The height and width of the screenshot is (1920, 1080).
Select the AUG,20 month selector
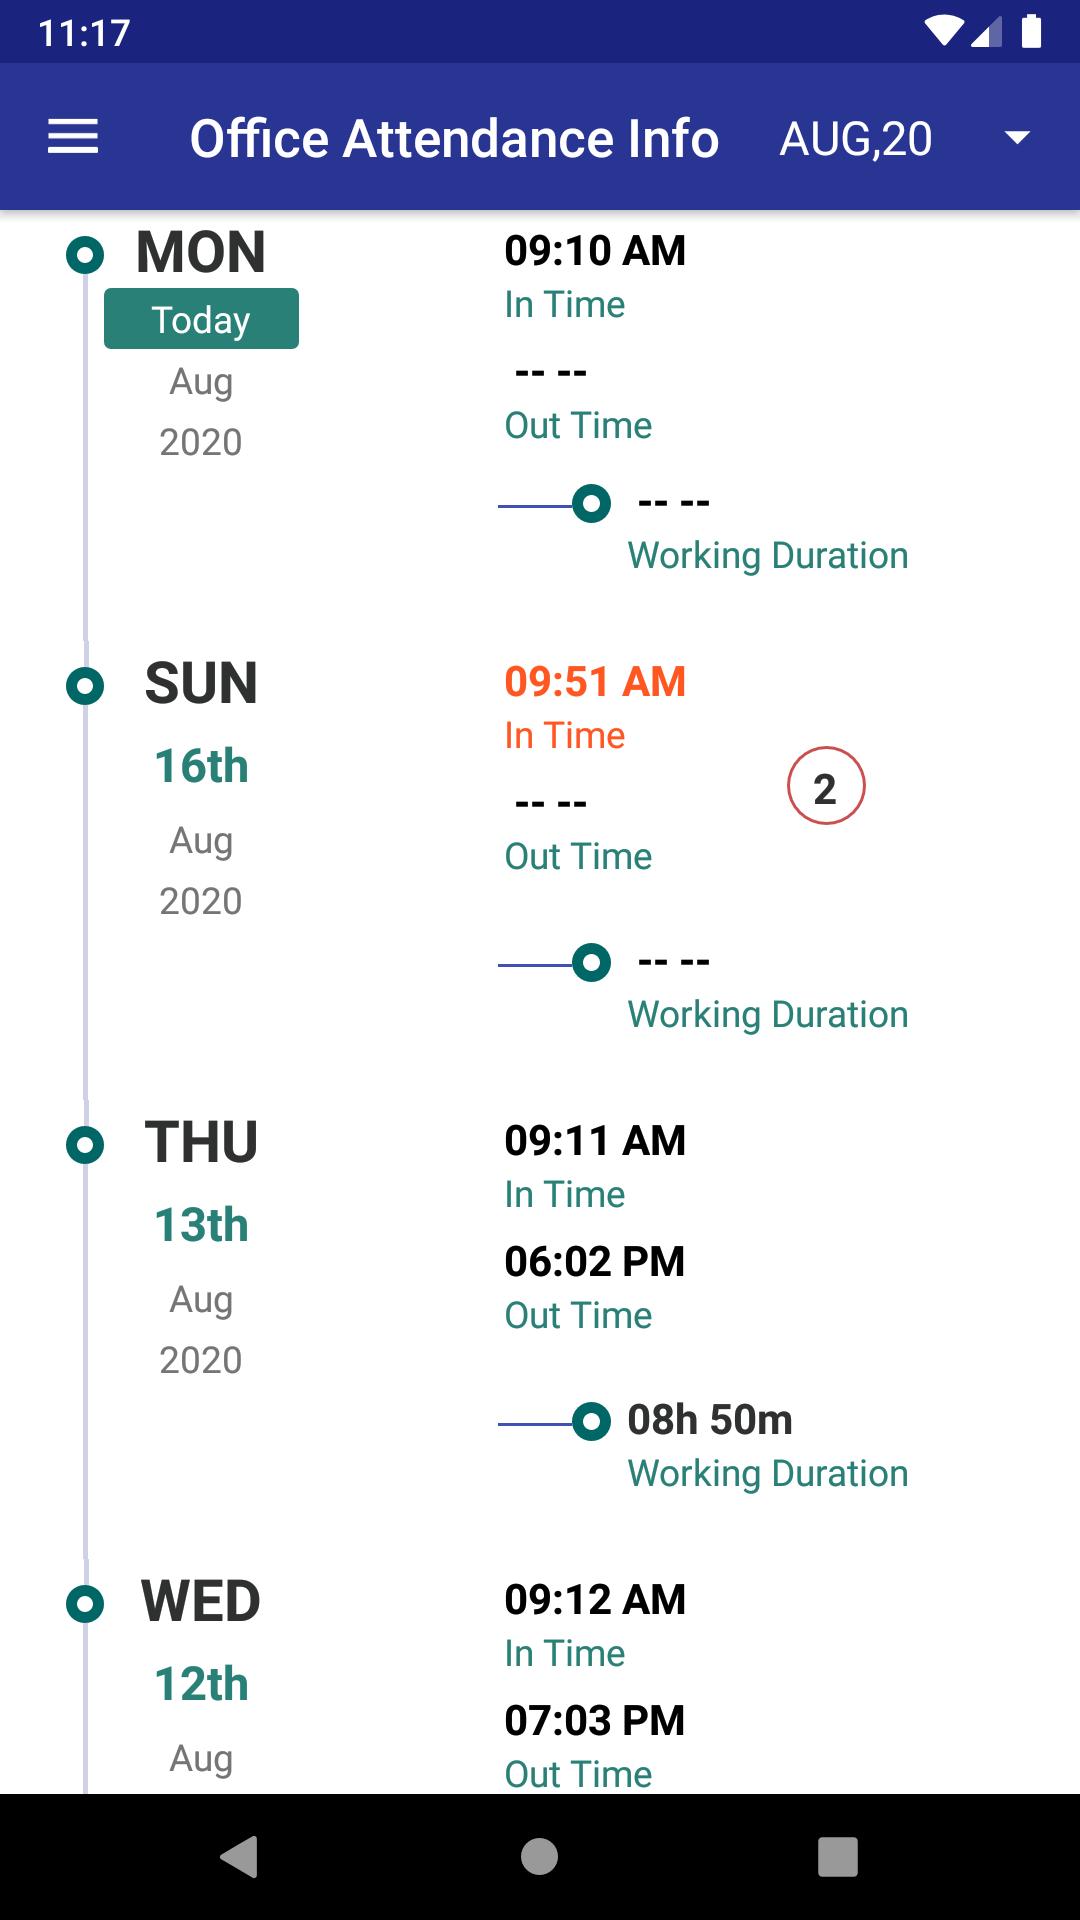pos(856,138)
